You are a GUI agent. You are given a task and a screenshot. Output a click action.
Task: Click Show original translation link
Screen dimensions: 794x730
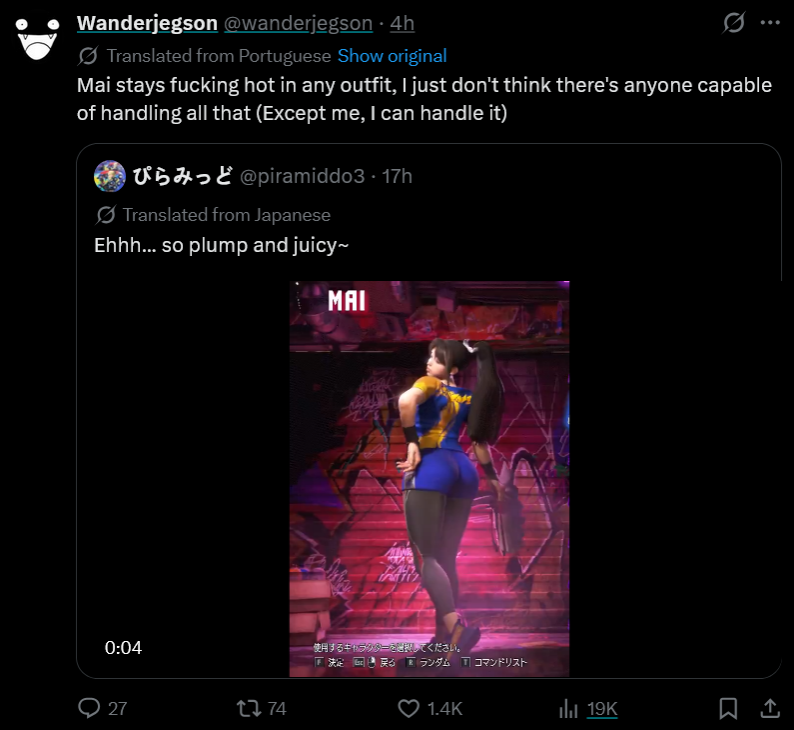pos(392,56)
